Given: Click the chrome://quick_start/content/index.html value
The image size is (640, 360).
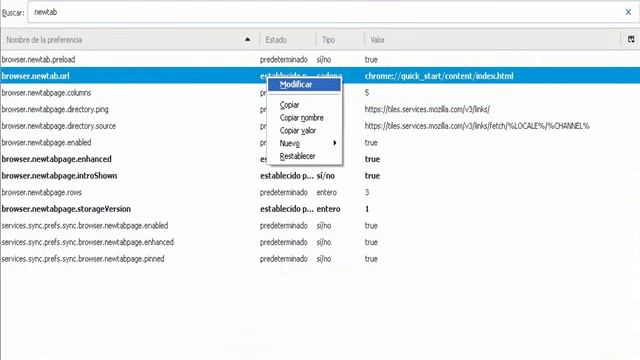Looking at the screenshot, I should (439, 76).
